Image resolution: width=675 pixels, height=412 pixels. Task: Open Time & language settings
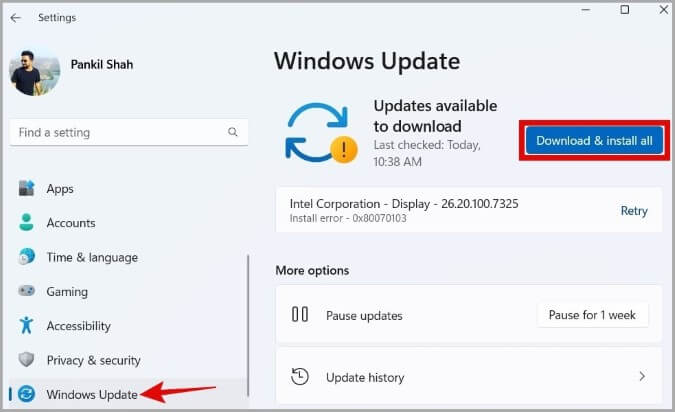[92, 257]
